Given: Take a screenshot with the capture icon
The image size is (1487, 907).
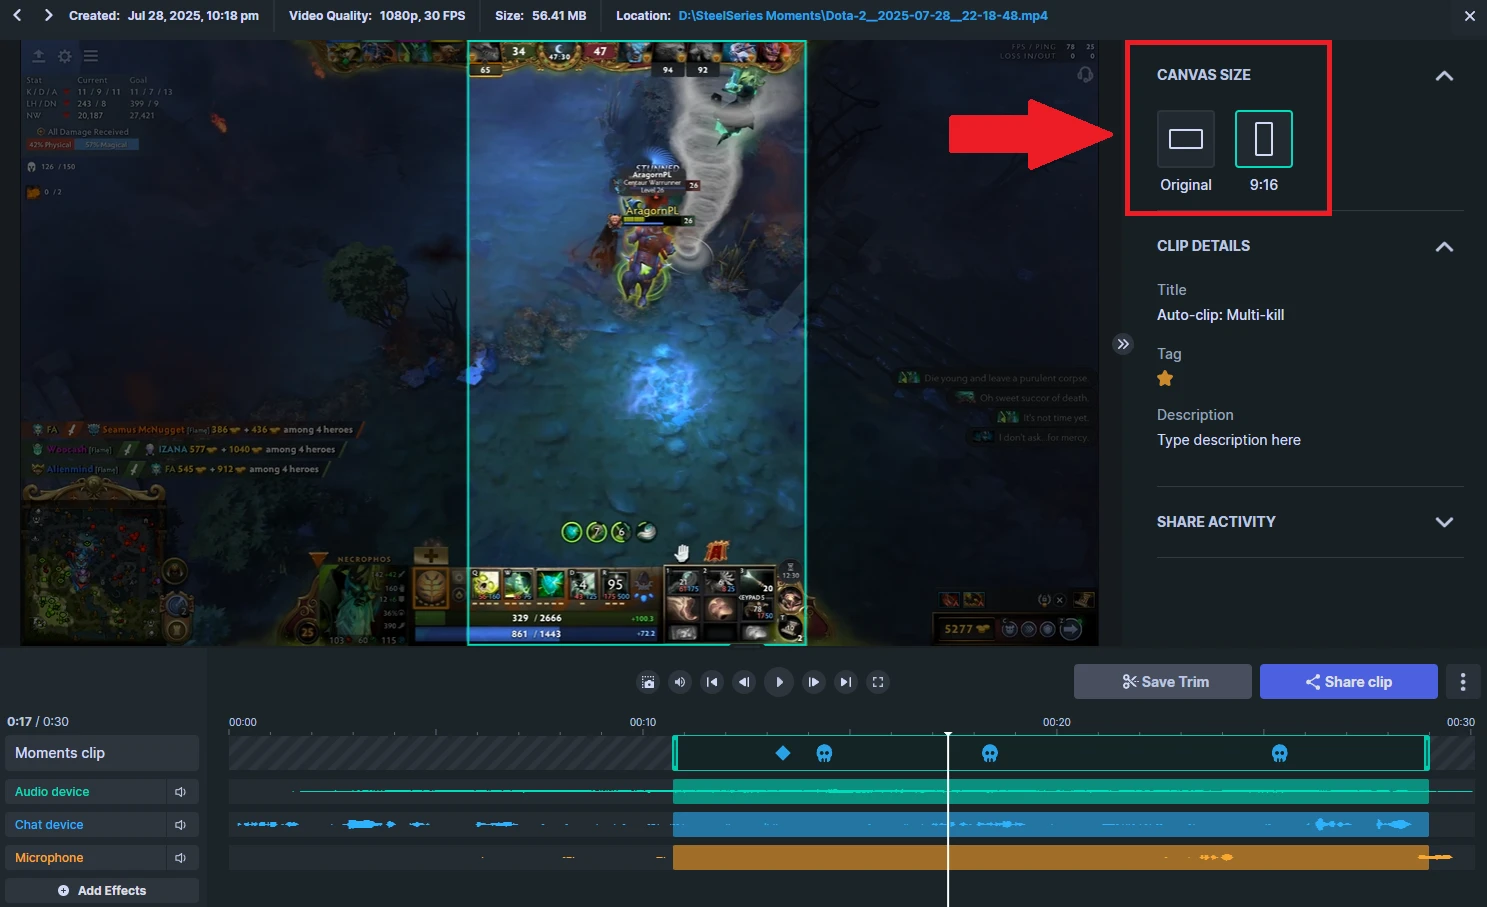Looking at the screenshot, I should point(648,682).
